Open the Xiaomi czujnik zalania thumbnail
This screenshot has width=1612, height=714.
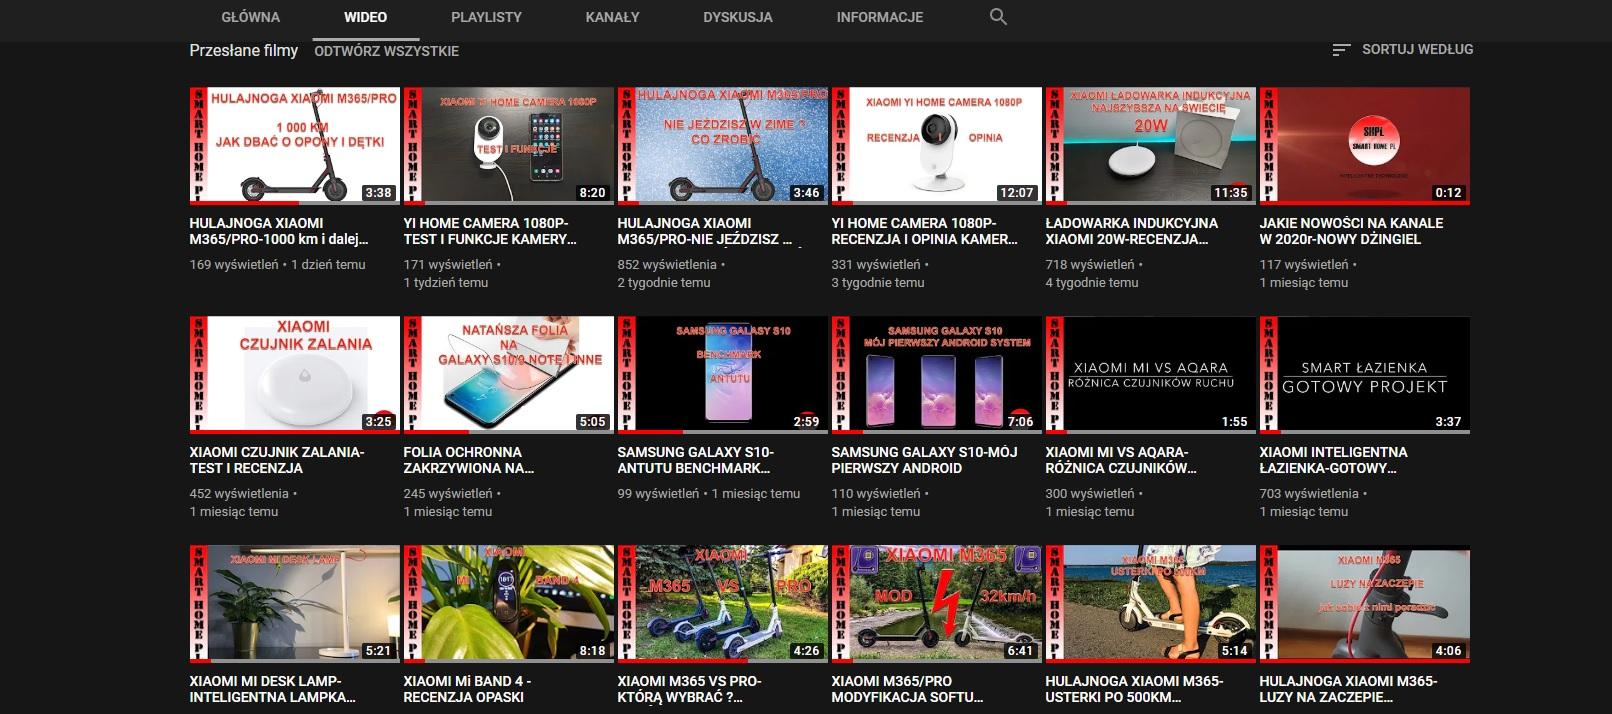click(x=294, y=374)
